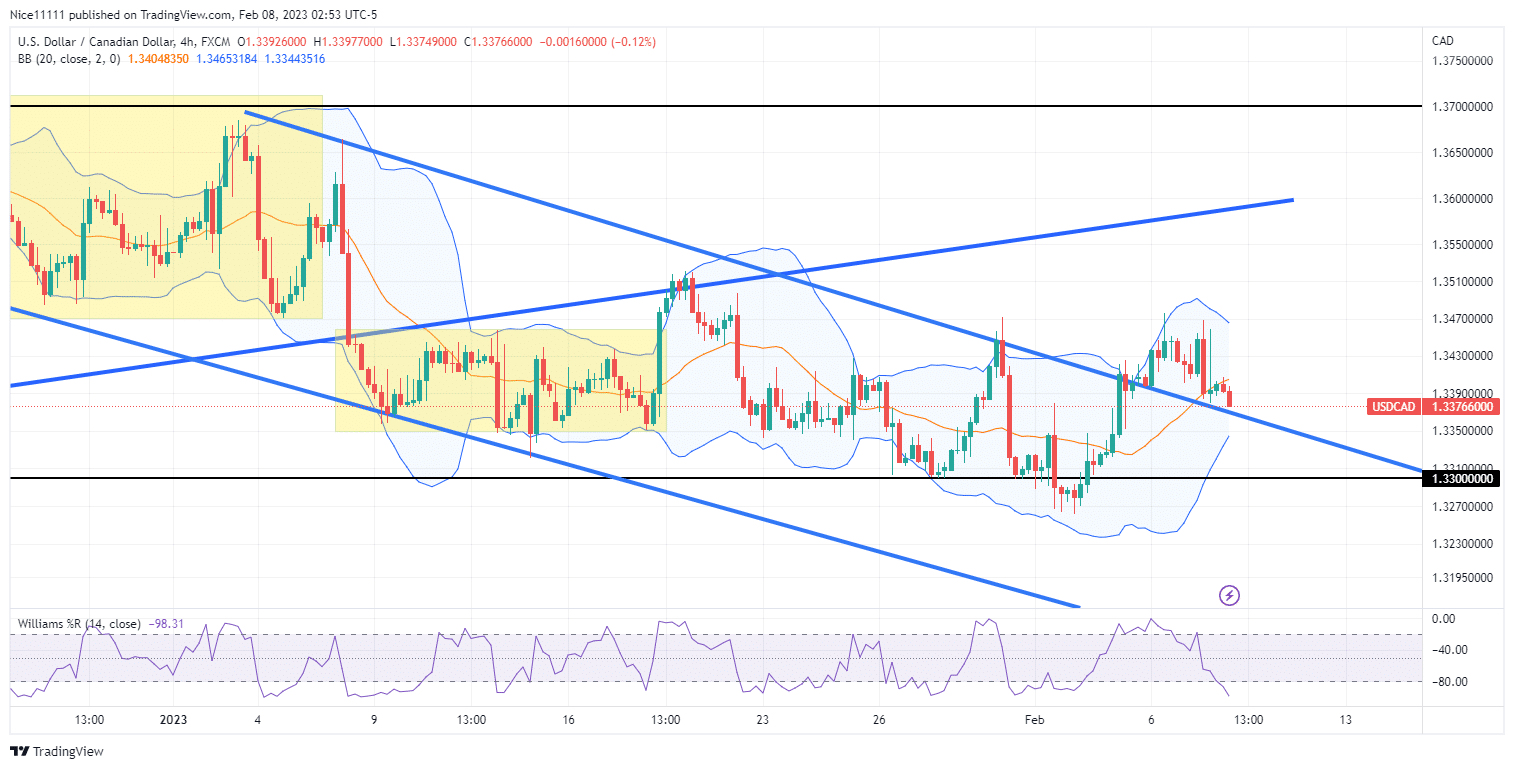Screen dimensions: 1514x769
Task: Click the 23 date label on time axis
Action: [x=762, y=719]
